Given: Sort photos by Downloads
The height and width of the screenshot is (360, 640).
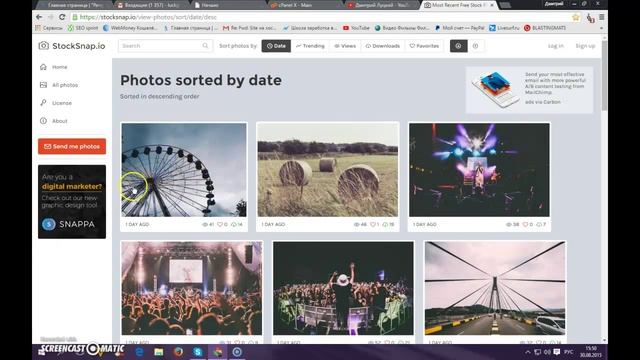Looking at the screenshot, I should (382, 46).
